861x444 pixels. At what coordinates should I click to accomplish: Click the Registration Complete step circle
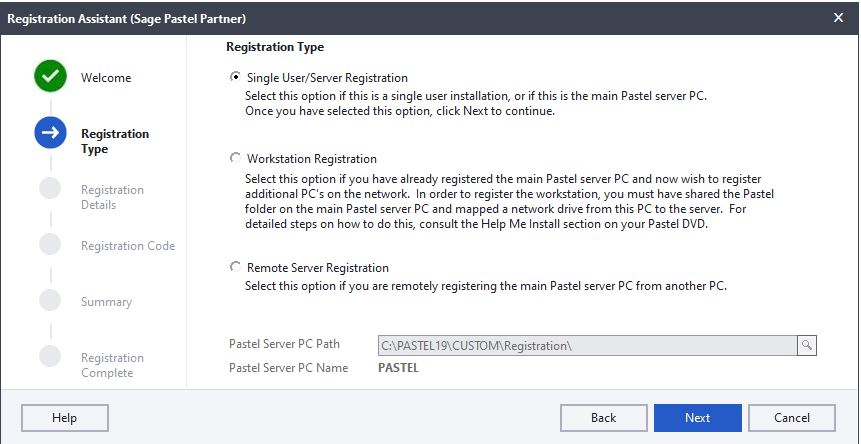(50, 356)
